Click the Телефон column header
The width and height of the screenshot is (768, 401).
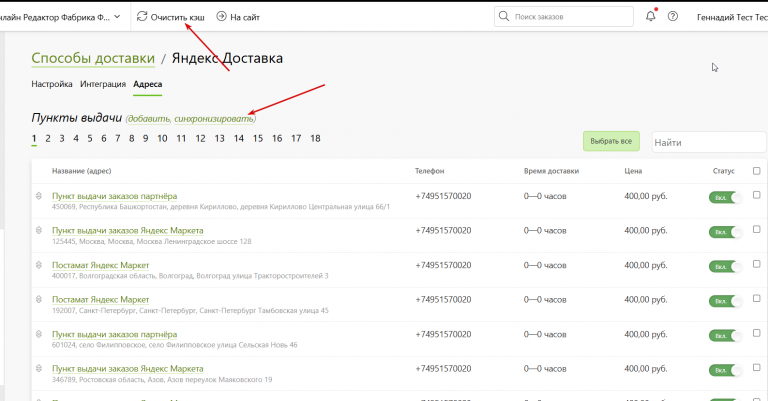(430, 171)
